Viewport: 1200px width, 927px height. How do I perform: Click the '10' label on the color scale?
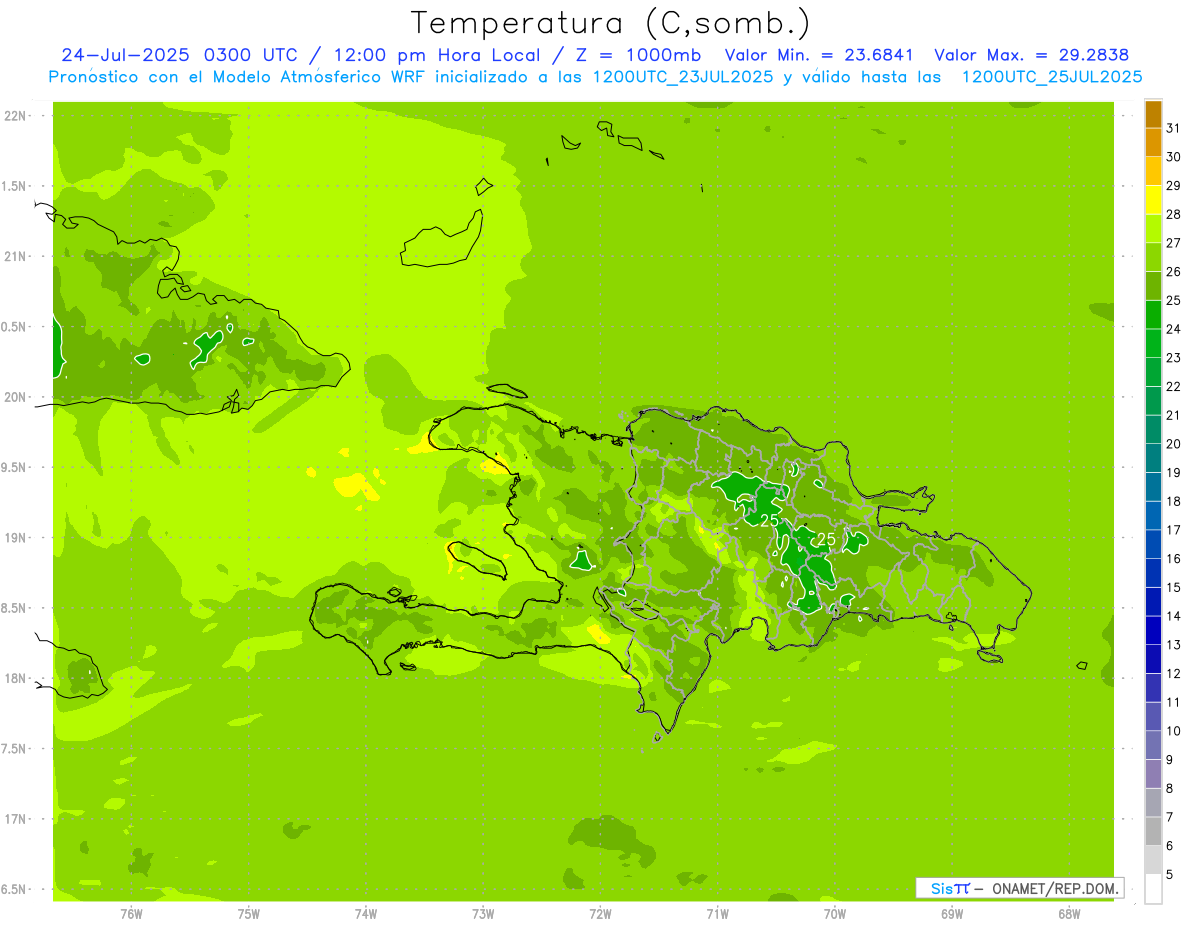tap(1174, 731)
